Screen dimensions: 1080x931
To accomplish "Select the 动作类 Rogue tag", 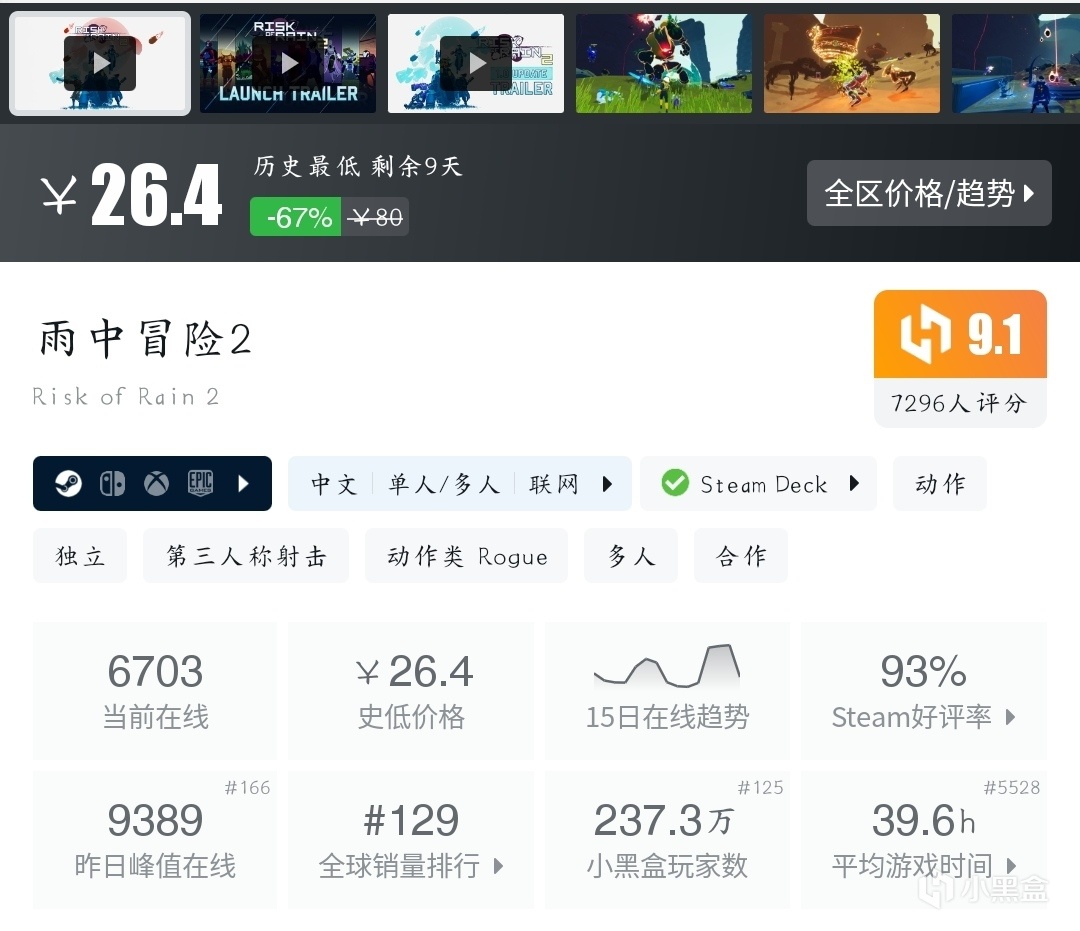I will (x=467, y=556).
